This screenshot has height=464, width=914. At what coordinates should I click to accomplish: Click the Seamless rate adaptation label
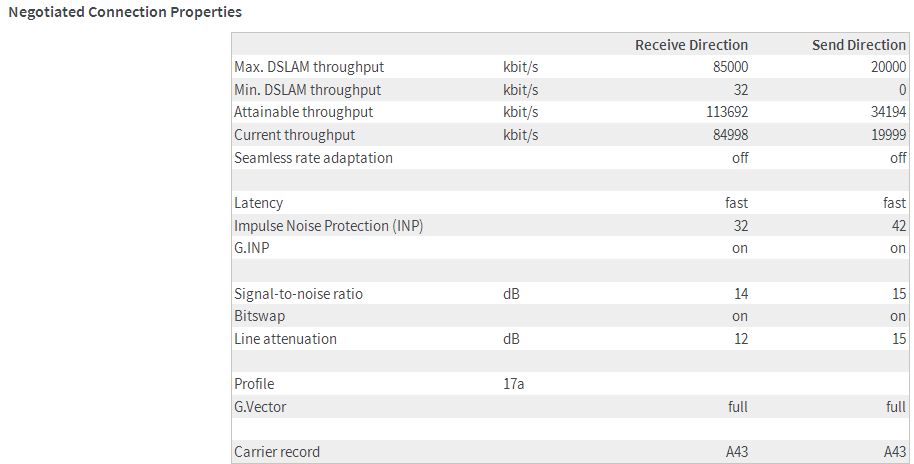[313, 158]
